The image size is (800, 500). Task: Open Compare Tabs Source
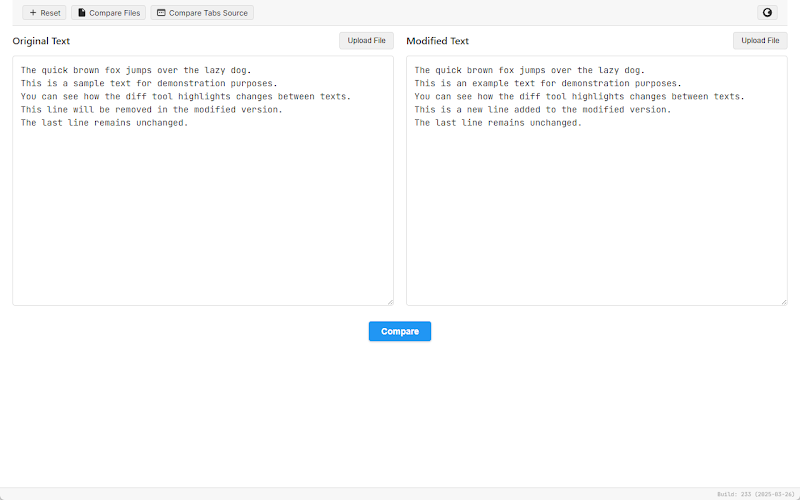(x=202, y=13)
